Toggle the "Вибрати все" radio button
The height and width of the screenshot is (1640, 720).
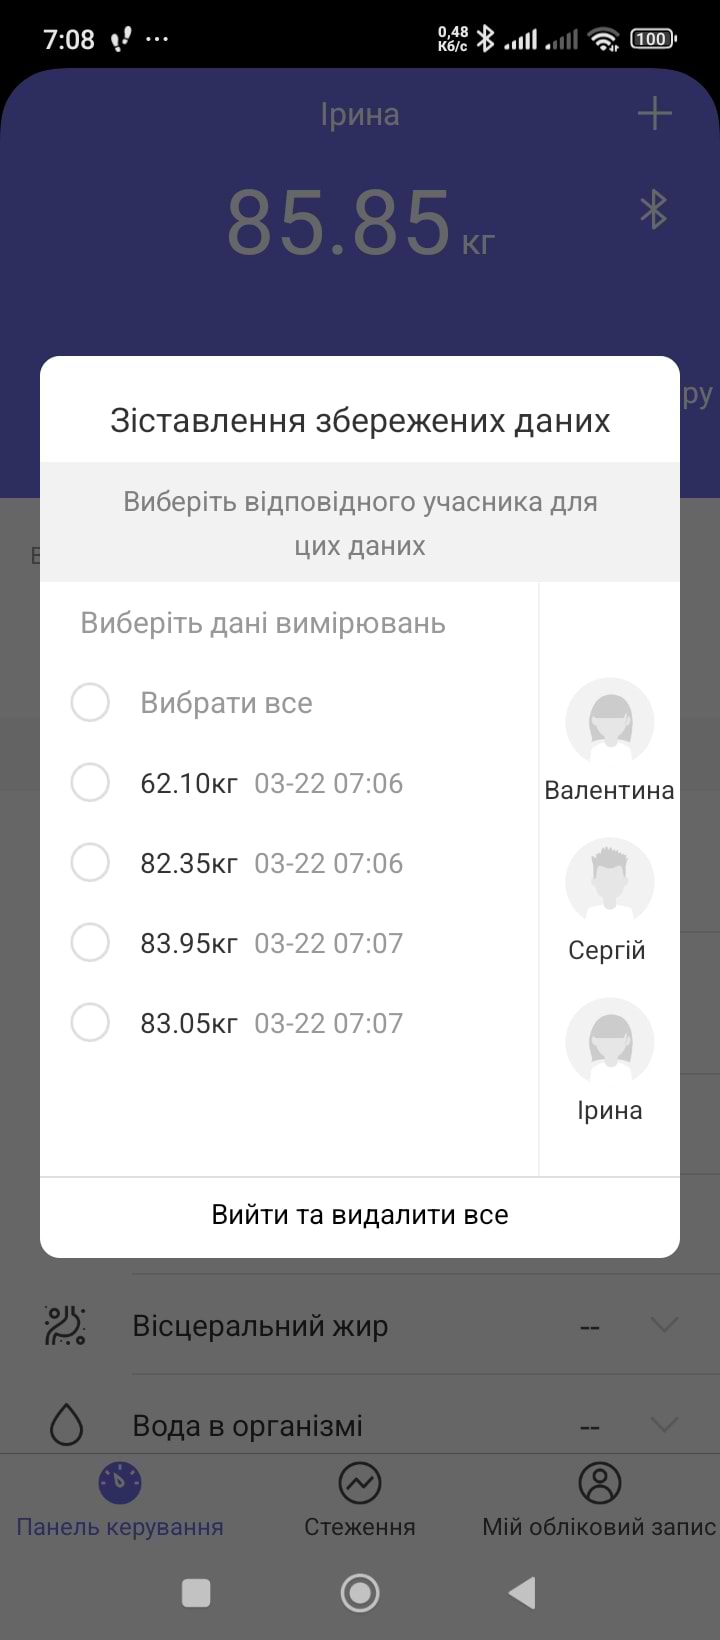[90, 702]
